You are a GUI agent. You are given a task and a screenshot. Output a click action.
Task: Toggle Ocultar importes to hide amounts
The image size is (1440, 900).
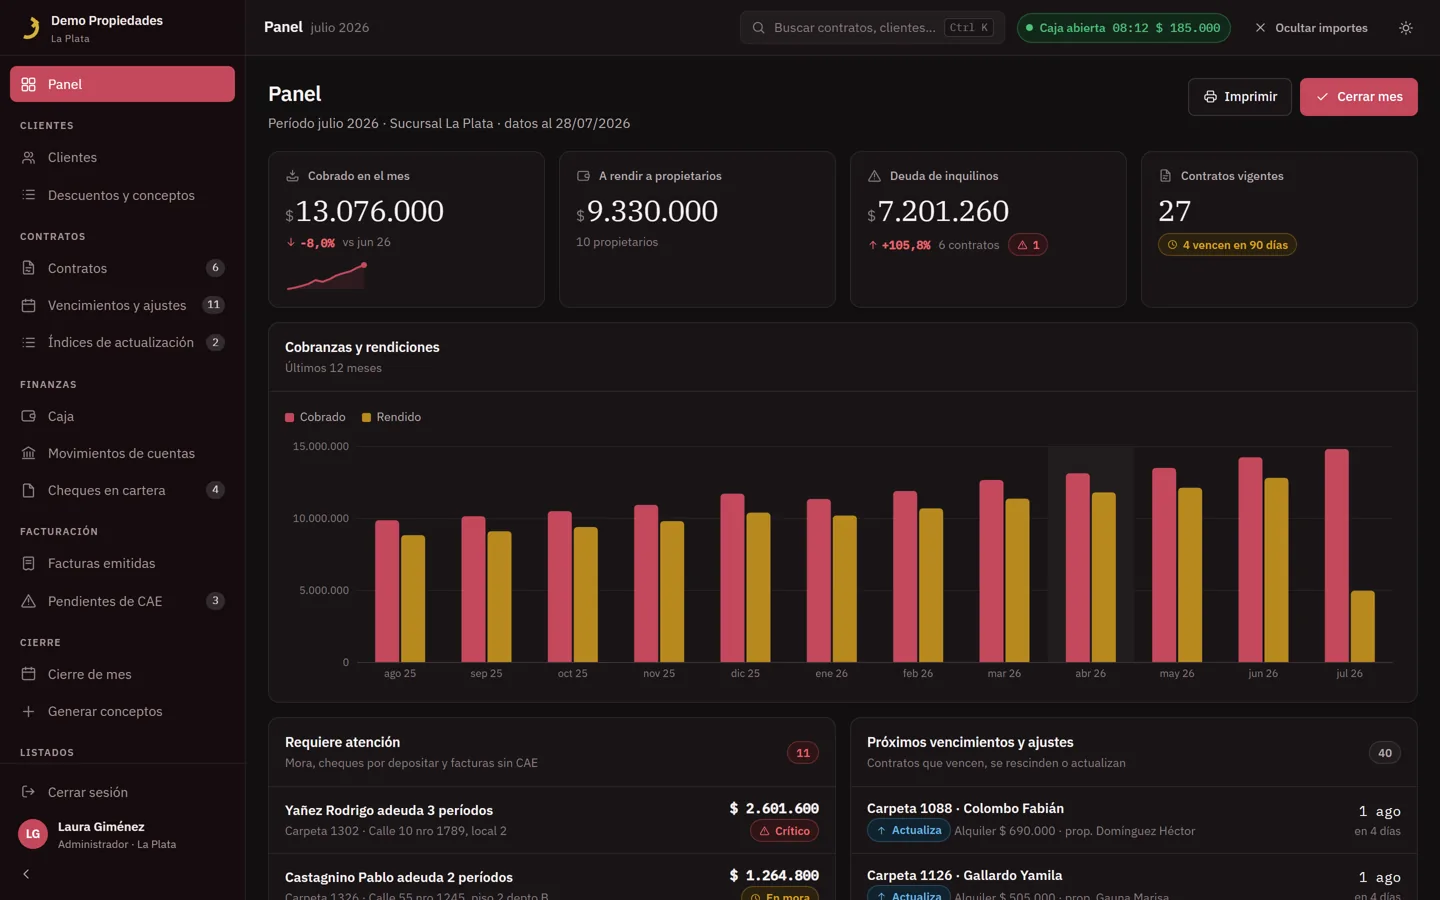[x=1311, y=28]
